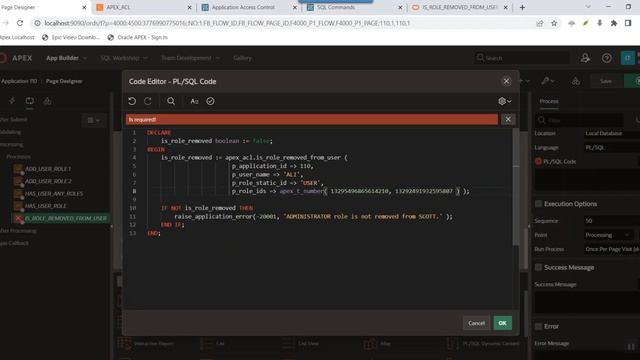Open the Team Development menu
640x360 pixels.
tap(190, 58)
